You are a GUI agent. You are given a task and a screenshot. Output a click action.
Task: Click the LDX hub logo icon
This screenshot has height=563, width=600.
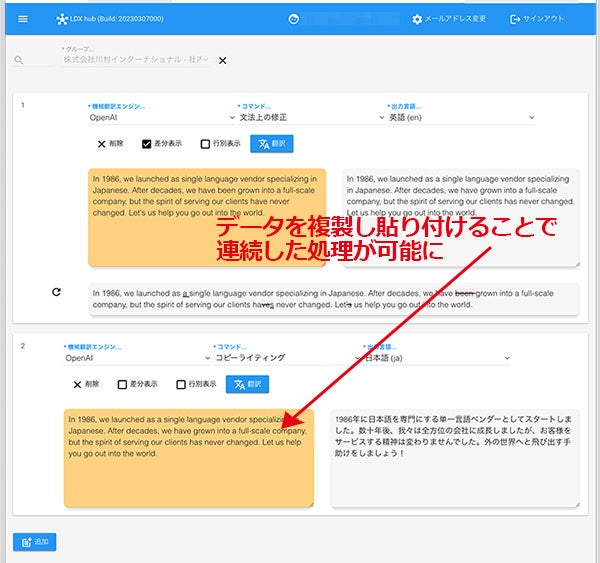[62, 19]
